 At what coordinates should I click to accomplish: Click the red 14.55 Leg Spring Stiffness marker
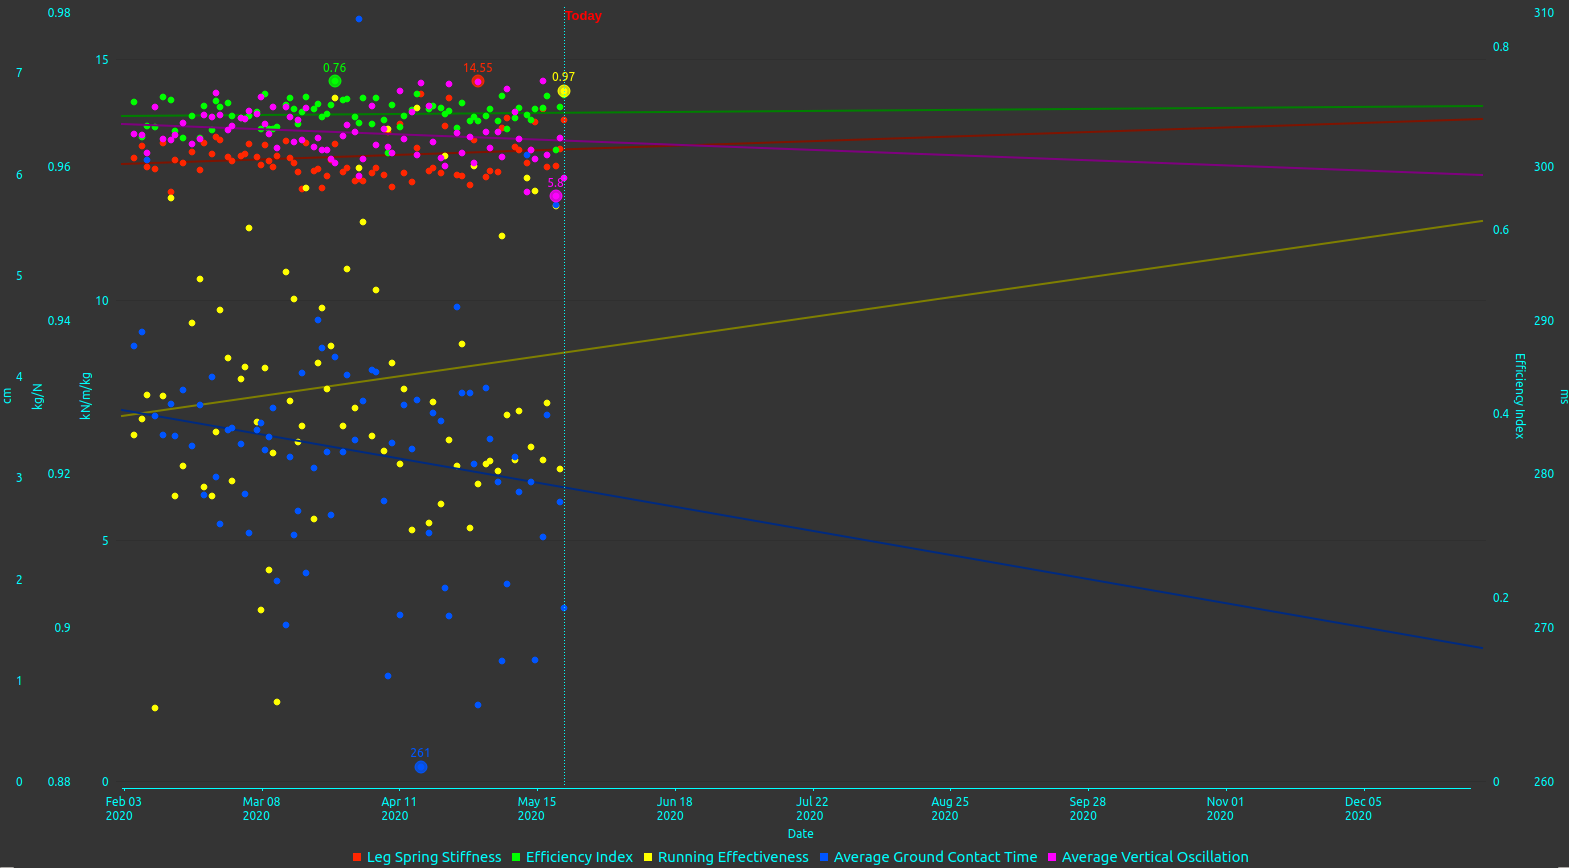[478, 81]
